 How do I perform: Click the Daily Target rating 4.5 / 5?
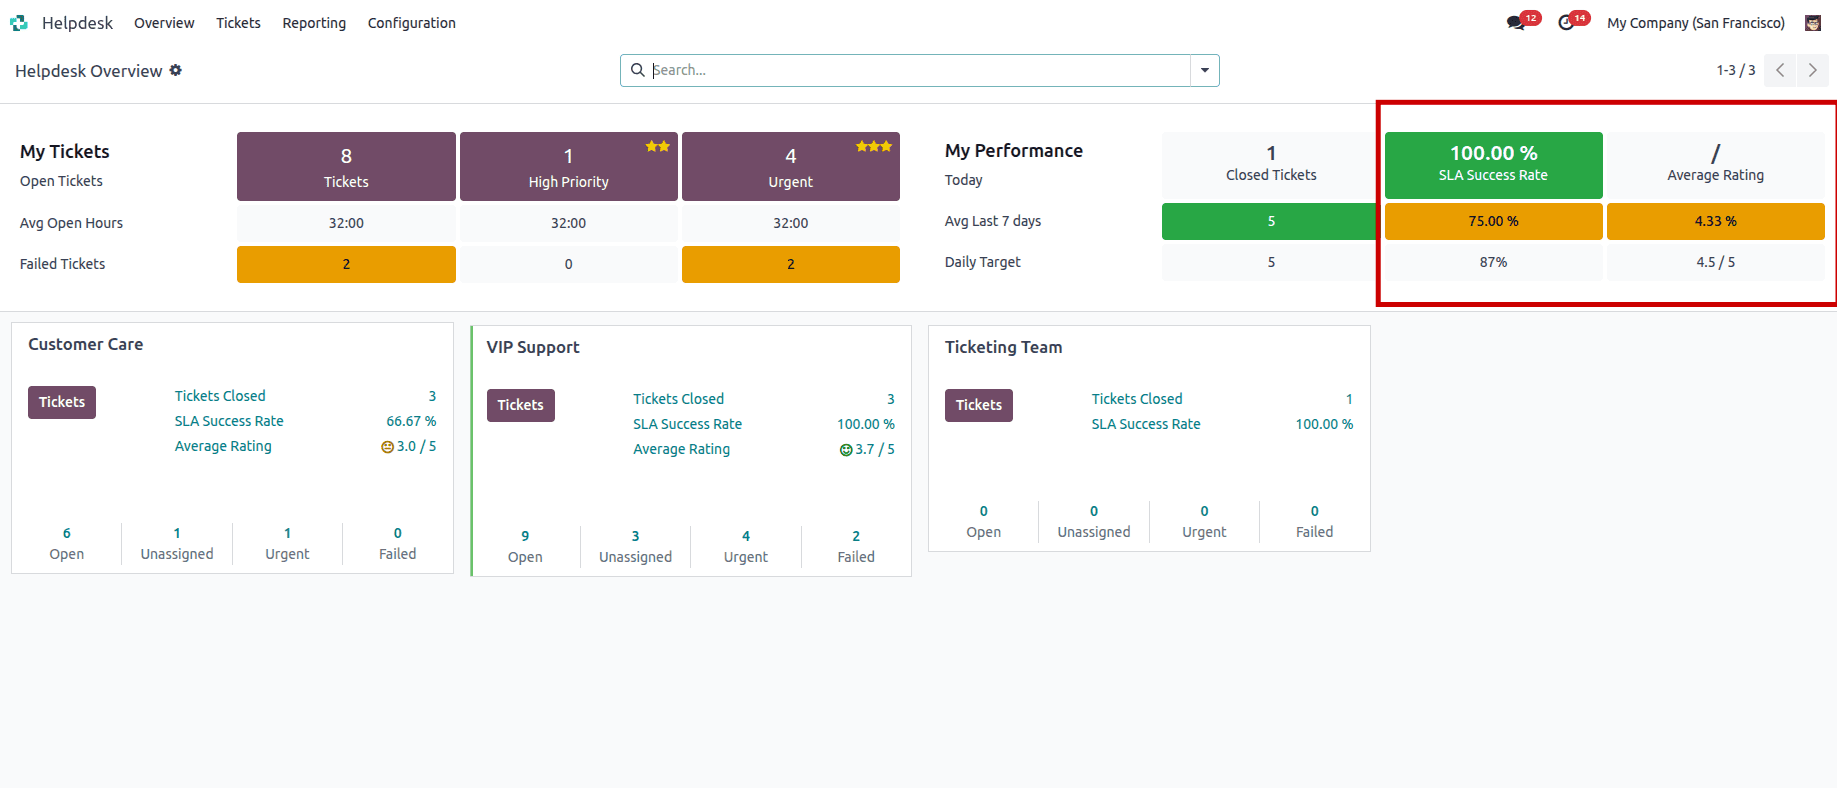click(x=1715, y=262)
